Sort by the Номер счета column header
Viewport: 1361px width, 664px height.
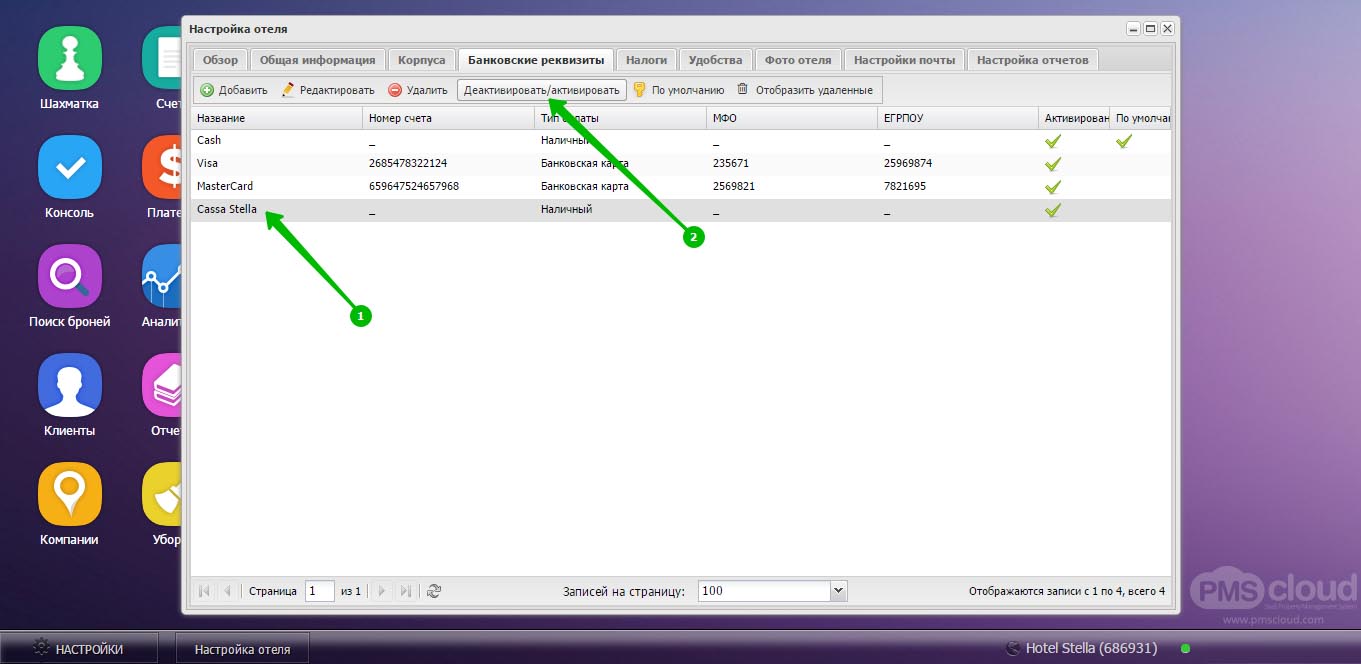tap(448, 119)
